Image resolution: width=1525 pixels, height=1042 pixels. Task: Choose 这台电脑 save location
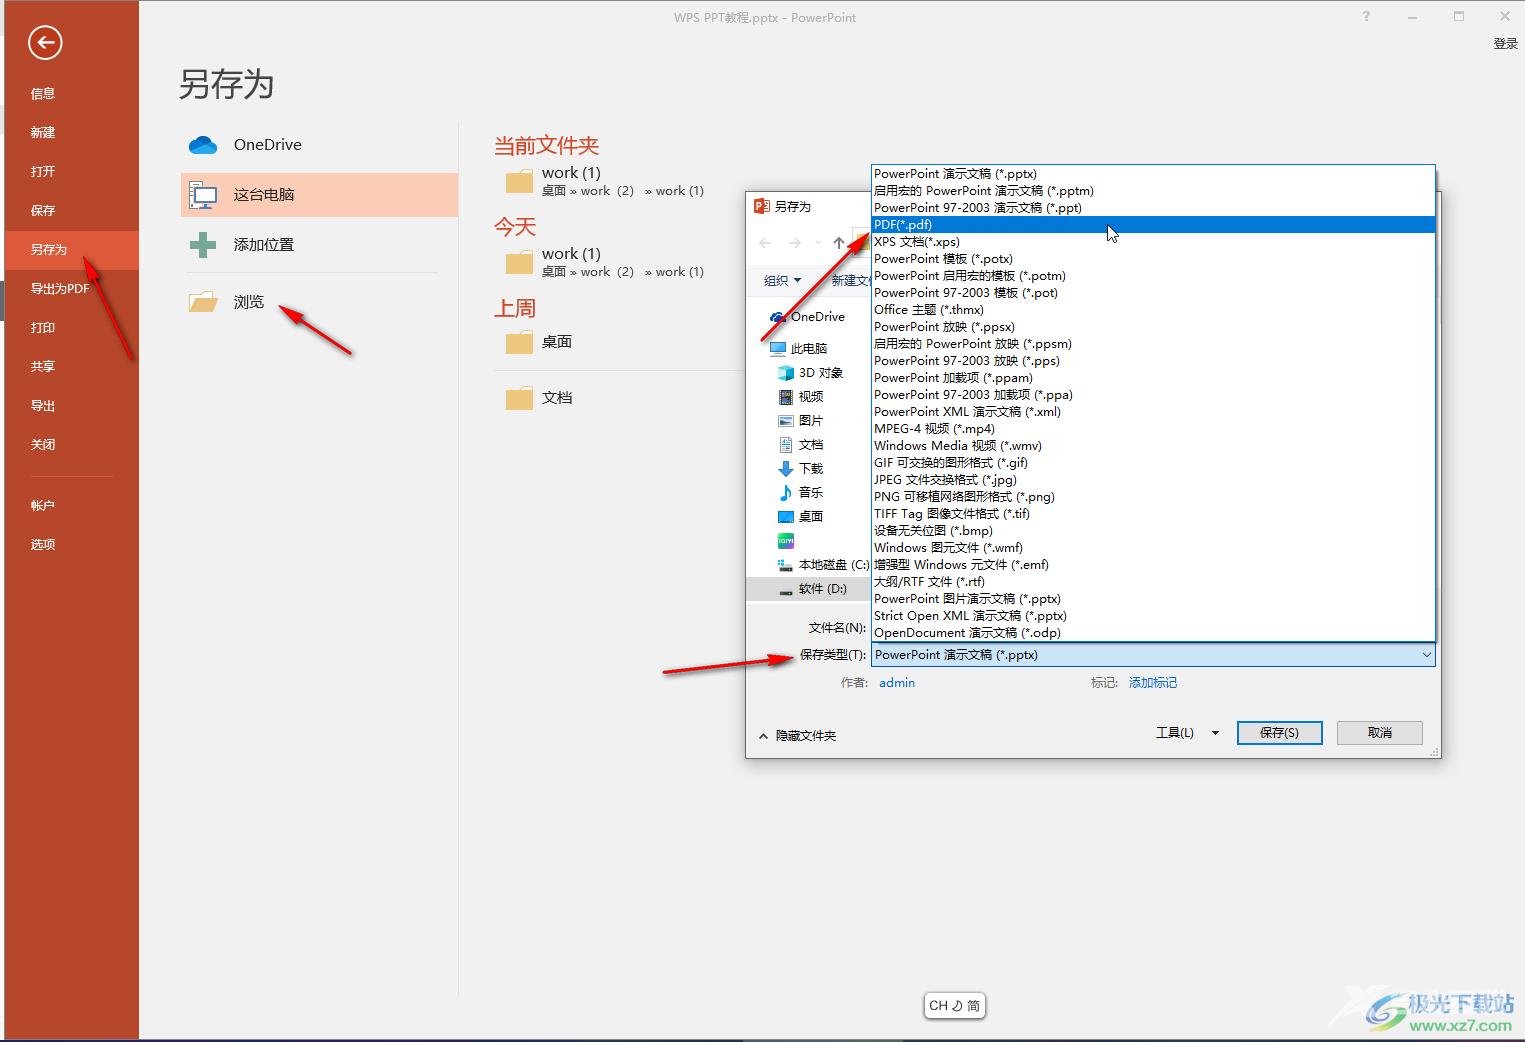(x=319, y=195)
